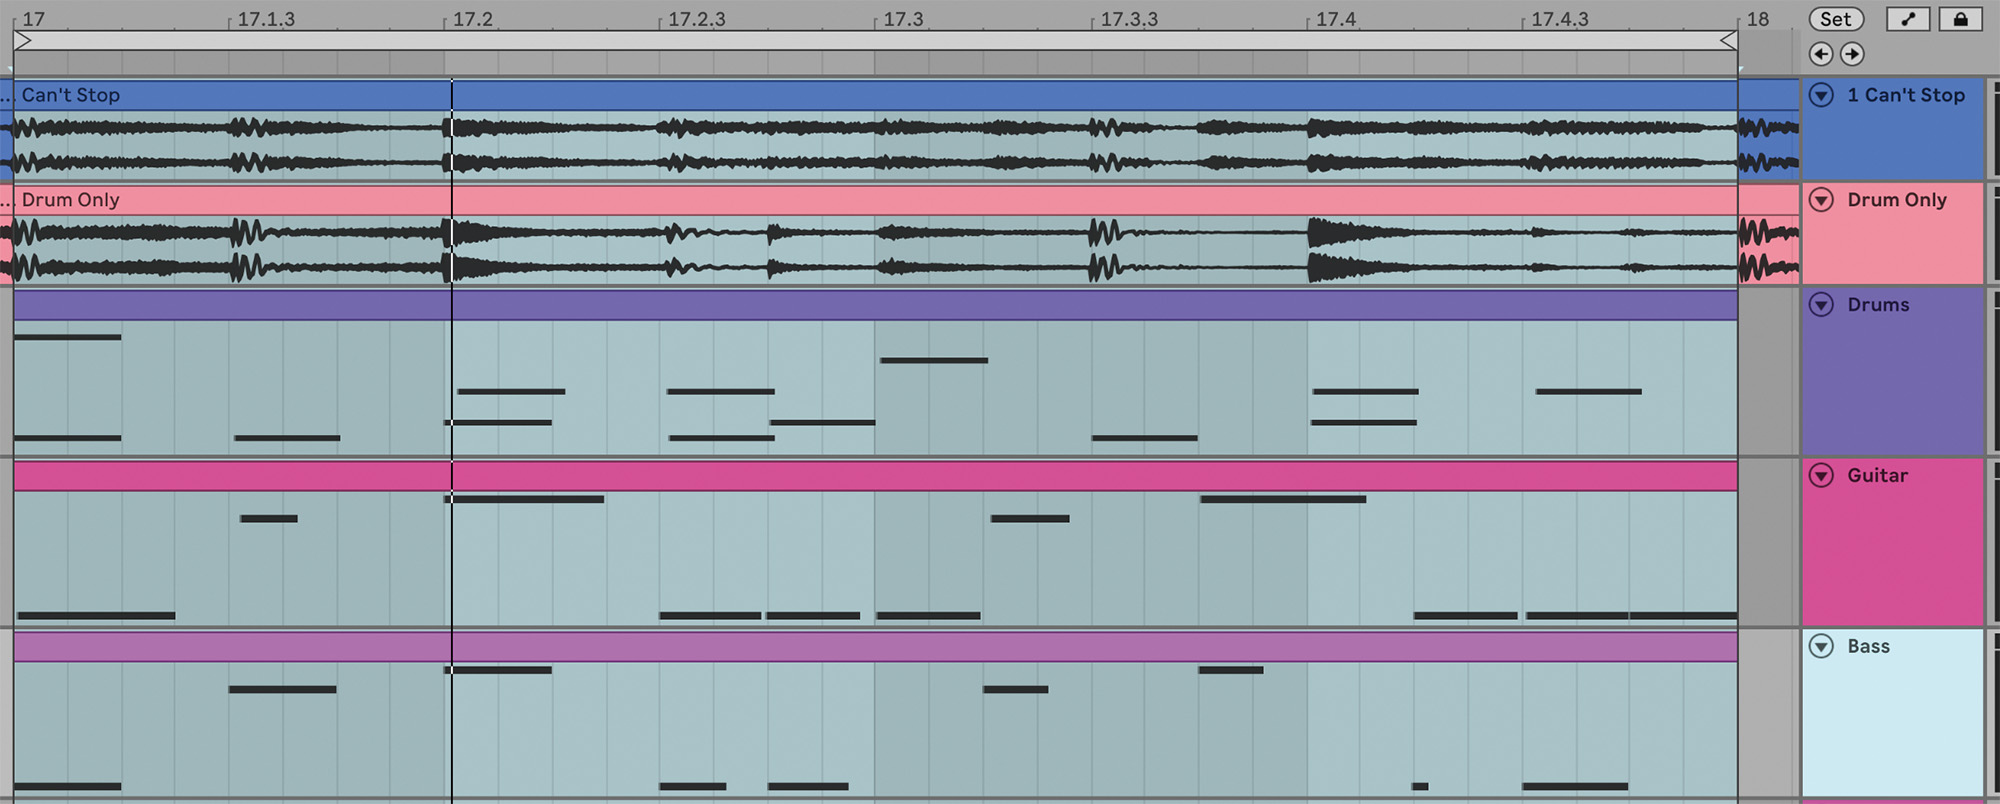Image resolution: width=2000 pixels, height=804 pixels.
Task: Click the Bass track unfold triangle
Action: (1821, 647)
